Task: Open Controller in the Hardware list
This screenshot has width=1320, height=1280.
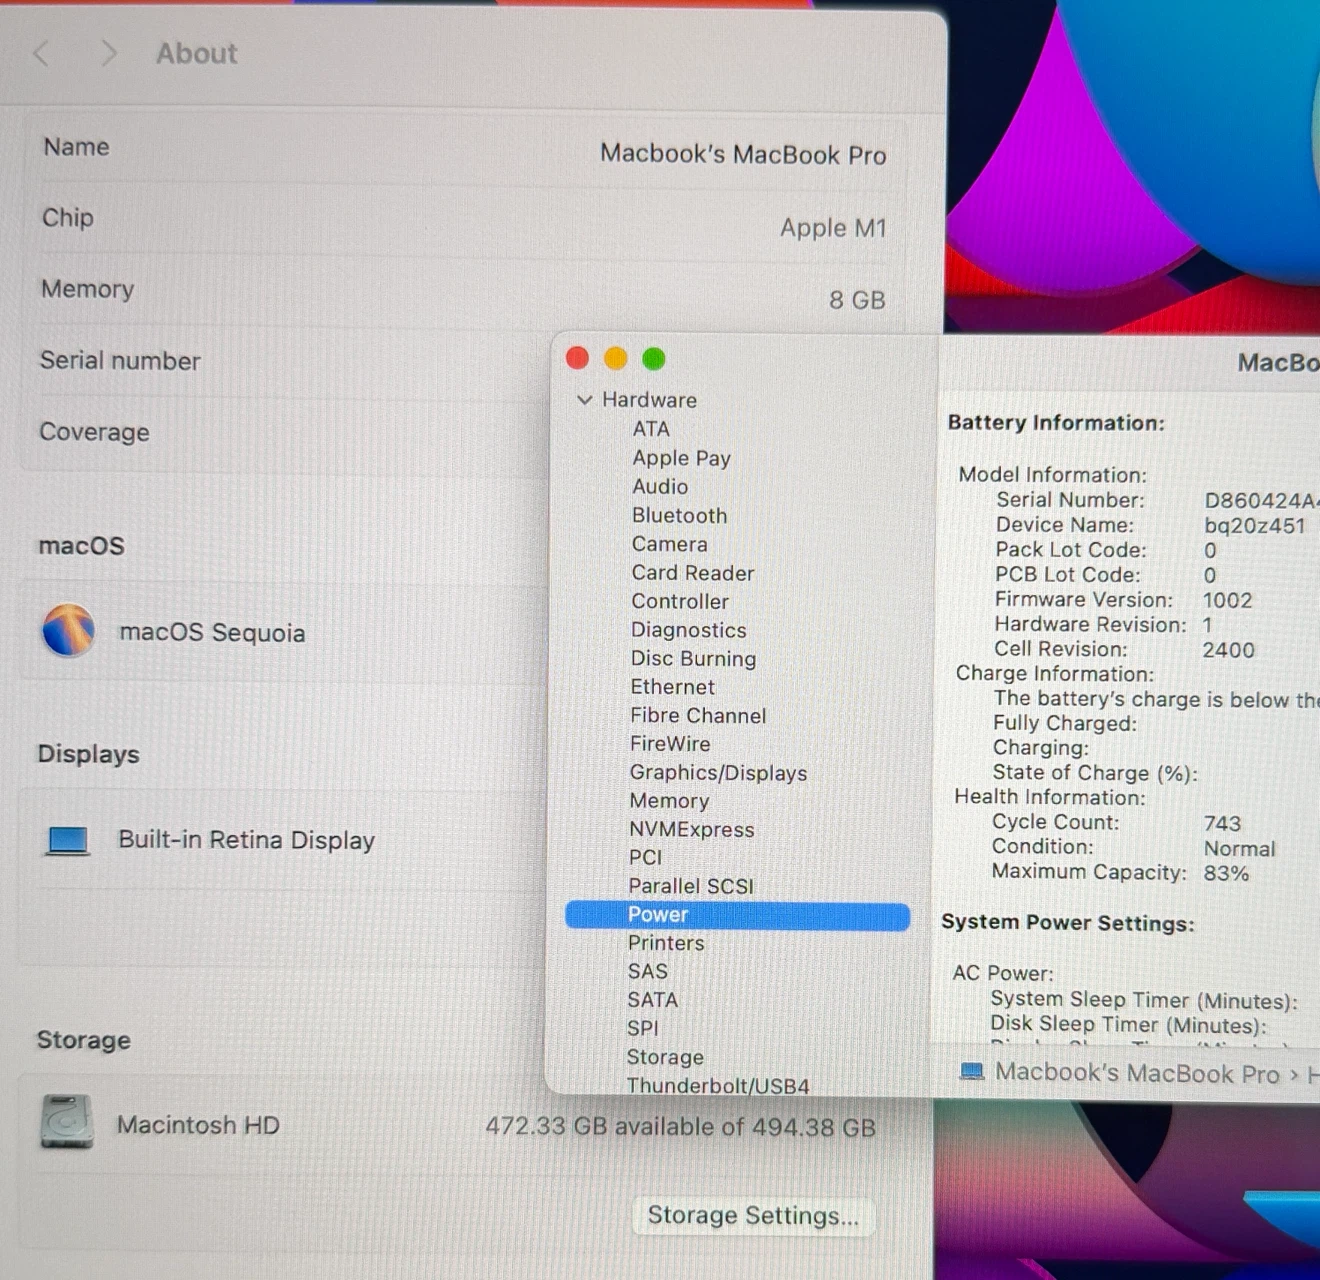Action: coord(680,601)
